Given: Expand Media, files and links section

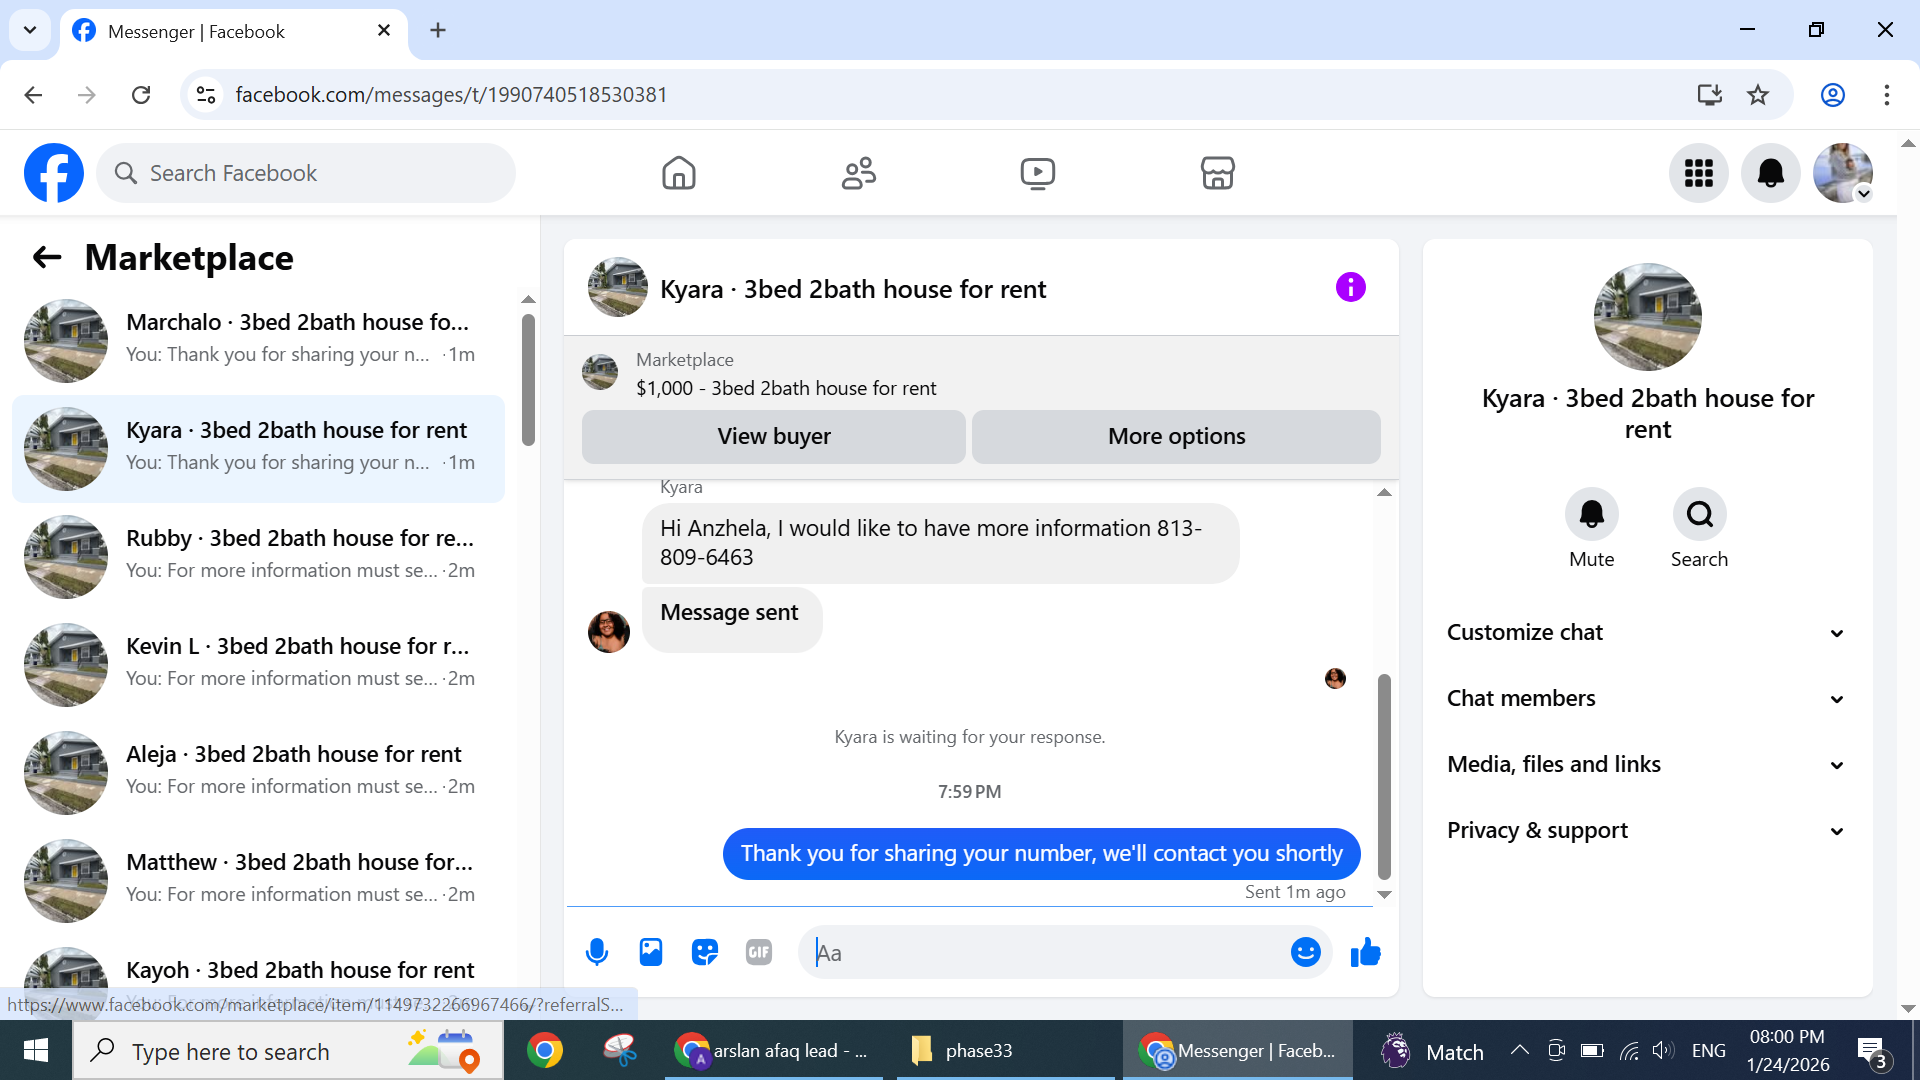Looking at the screenshot, I should coord(1647,764).
